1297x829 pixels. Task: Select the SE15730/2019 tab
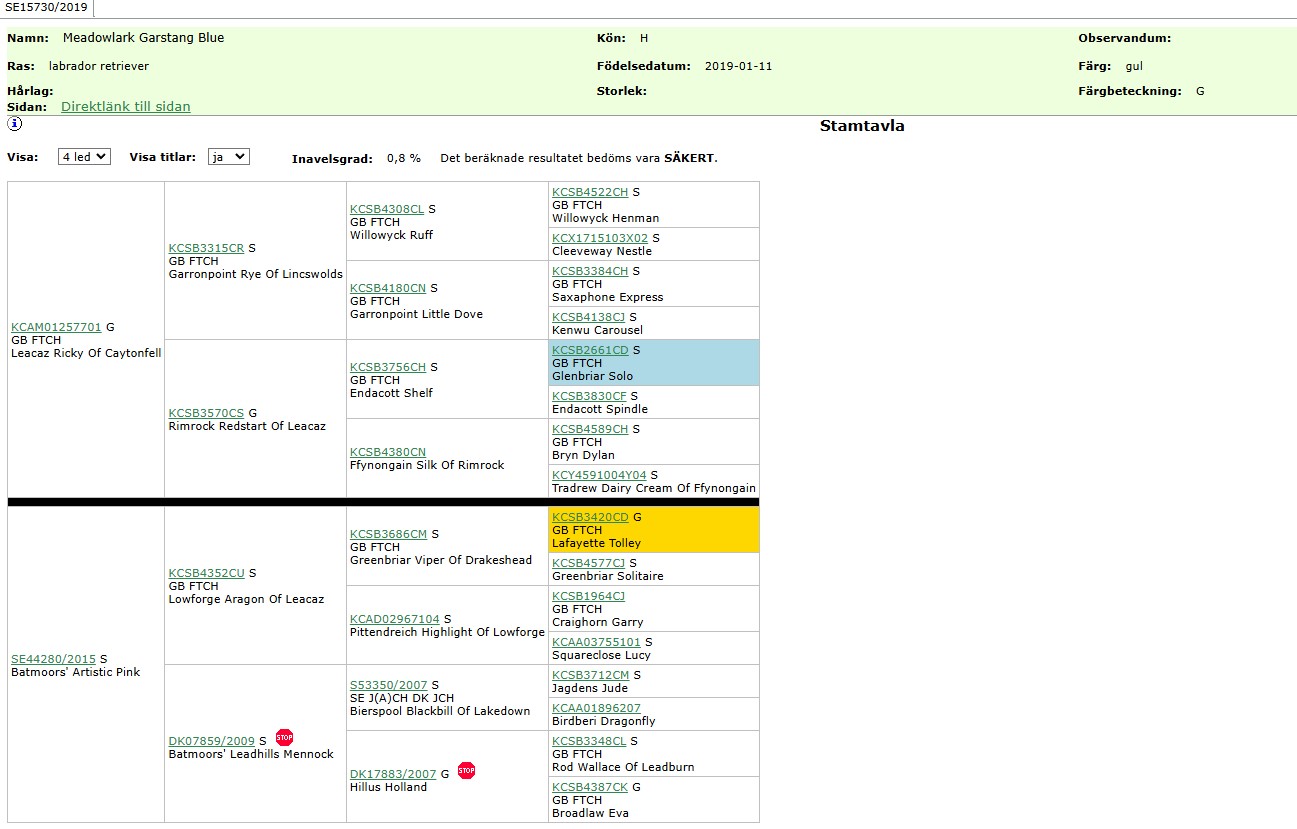tap(46, 8)
